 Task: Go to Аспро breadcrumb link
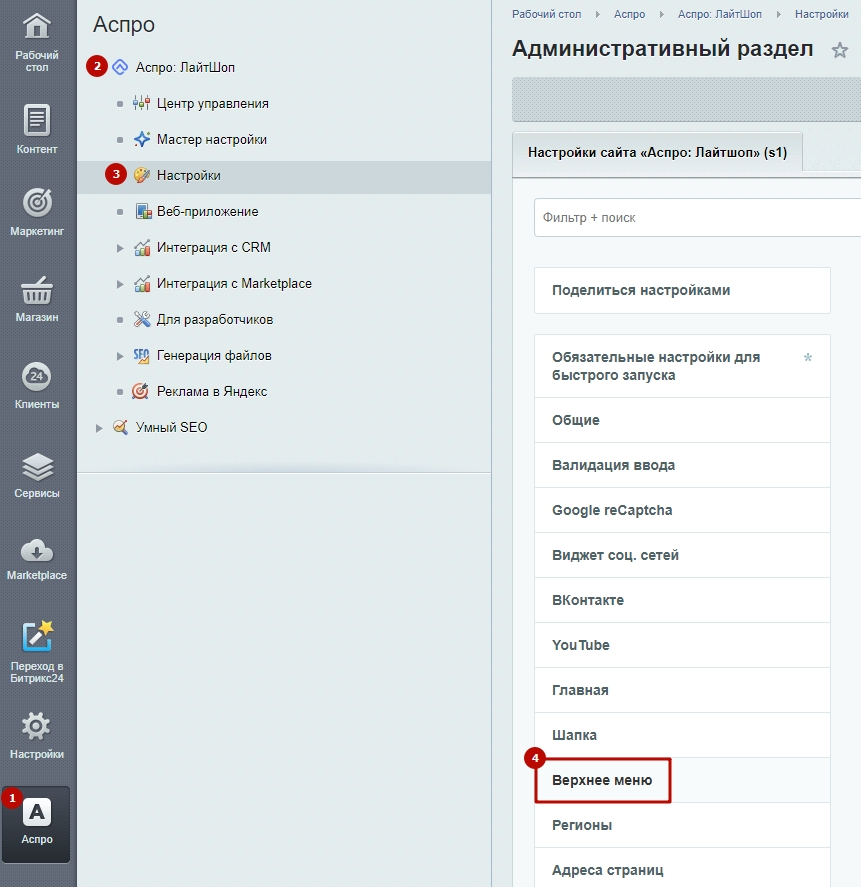click(630, 14)
